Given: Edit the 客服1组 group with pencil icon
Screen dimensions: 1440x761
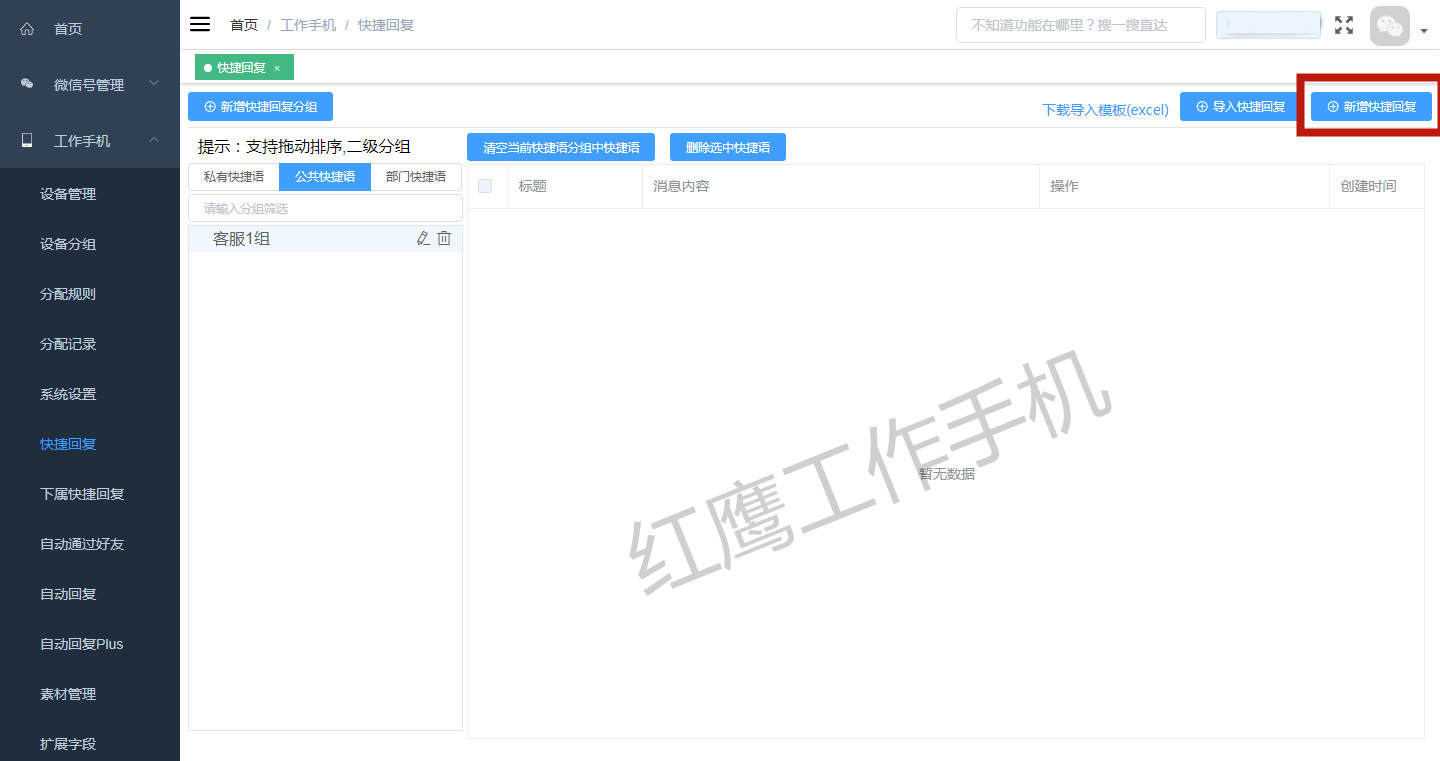Looking at the screenshot, I should pyautogui.click(x=423, y=238).
